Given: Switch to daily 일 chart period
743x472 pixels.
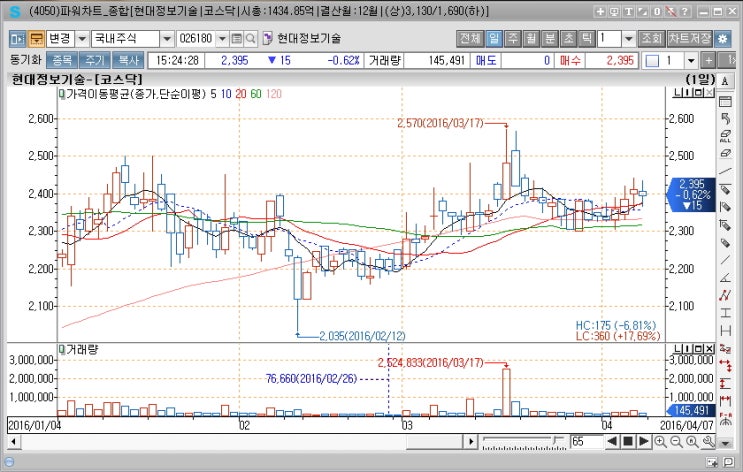Looking at the screenshot, I should 494,38.
